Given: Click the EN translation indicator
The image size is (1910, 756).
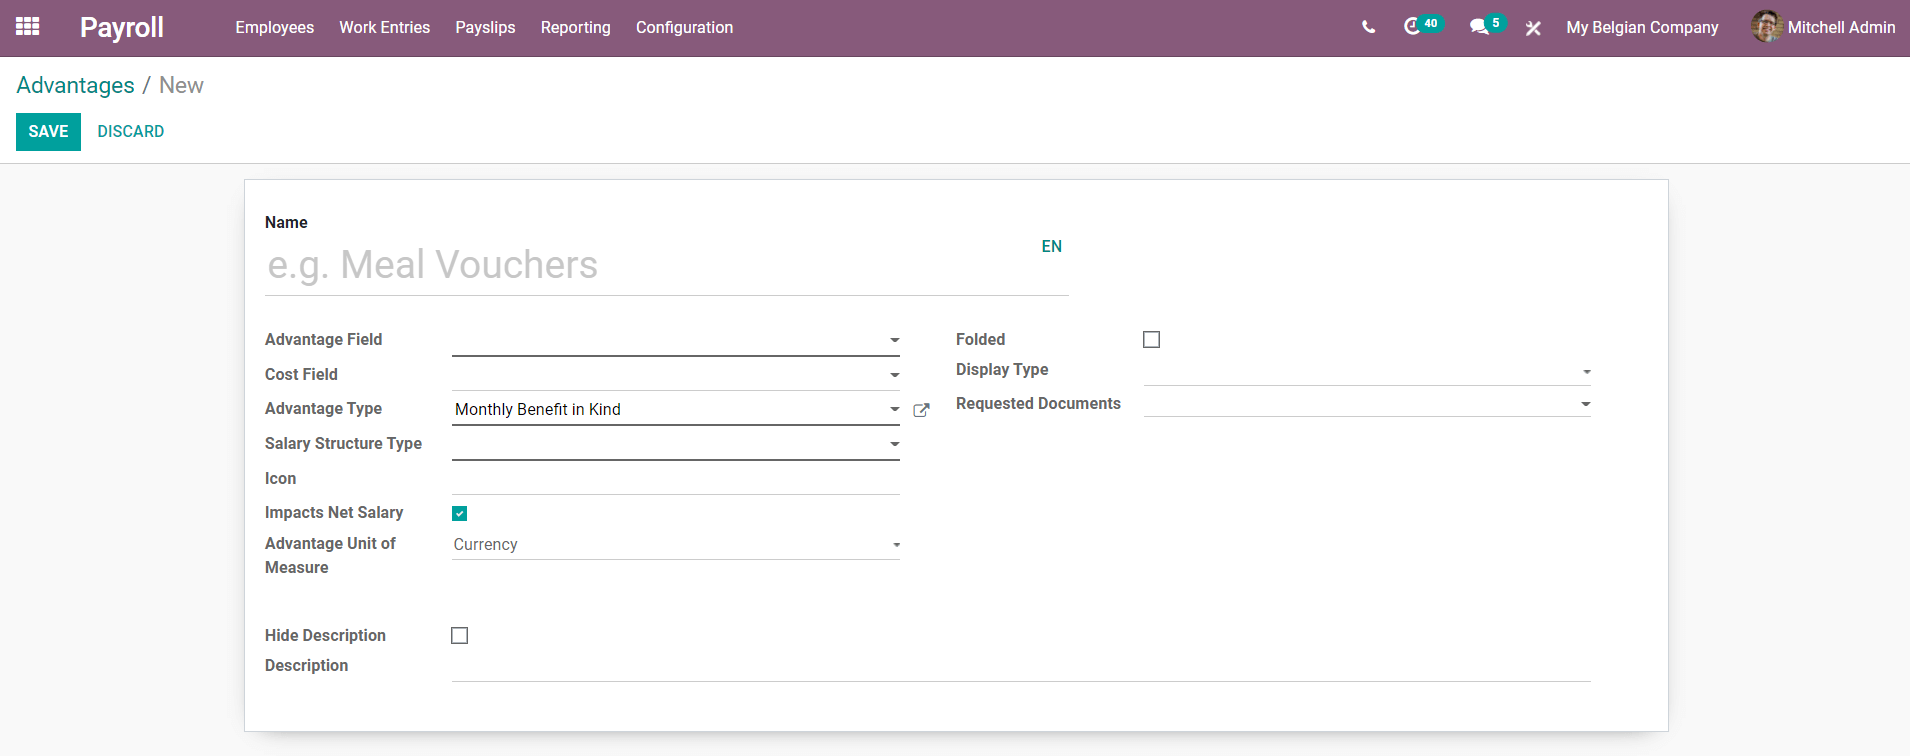Looking at the screenshot, I should tap(1052, 246).
